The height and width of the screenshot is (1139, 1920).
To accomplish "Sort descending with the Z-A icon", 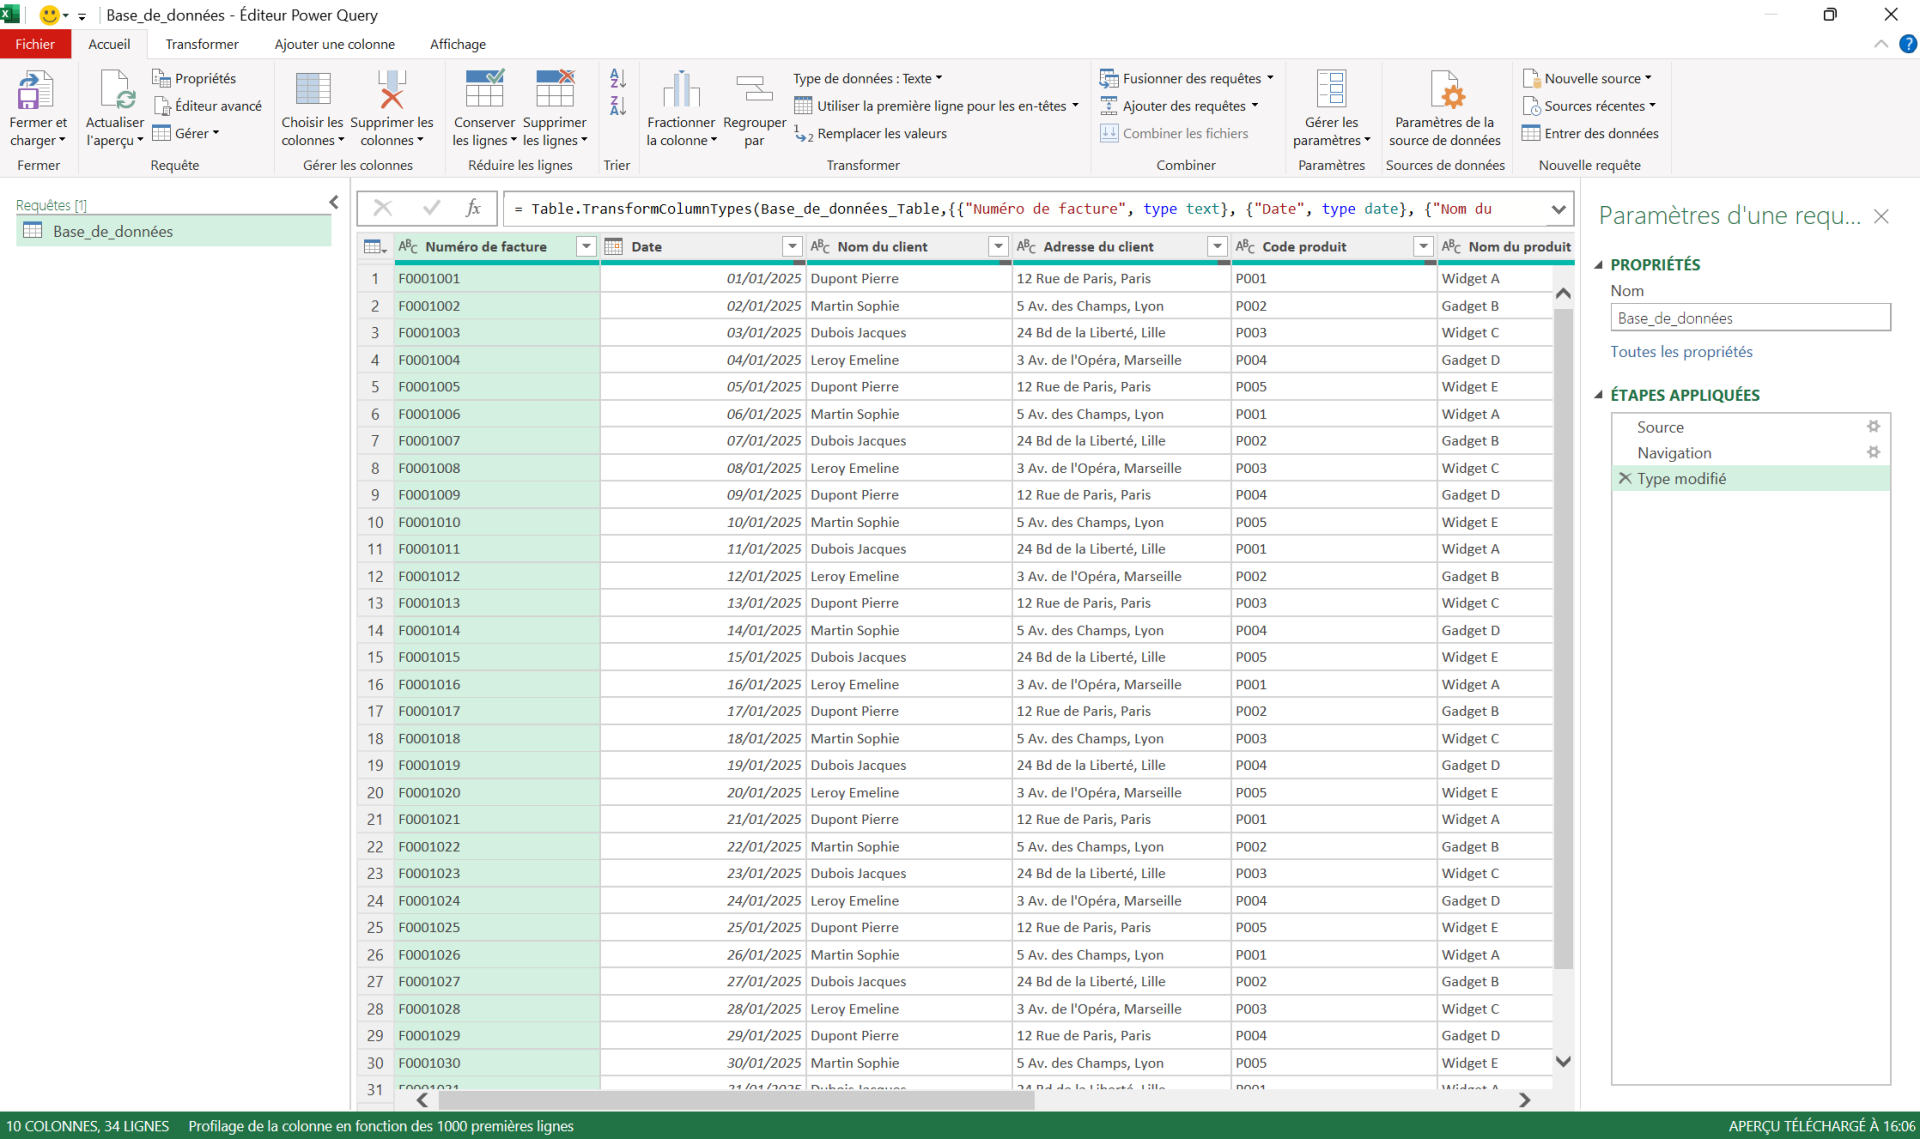I will click(618, 106).
